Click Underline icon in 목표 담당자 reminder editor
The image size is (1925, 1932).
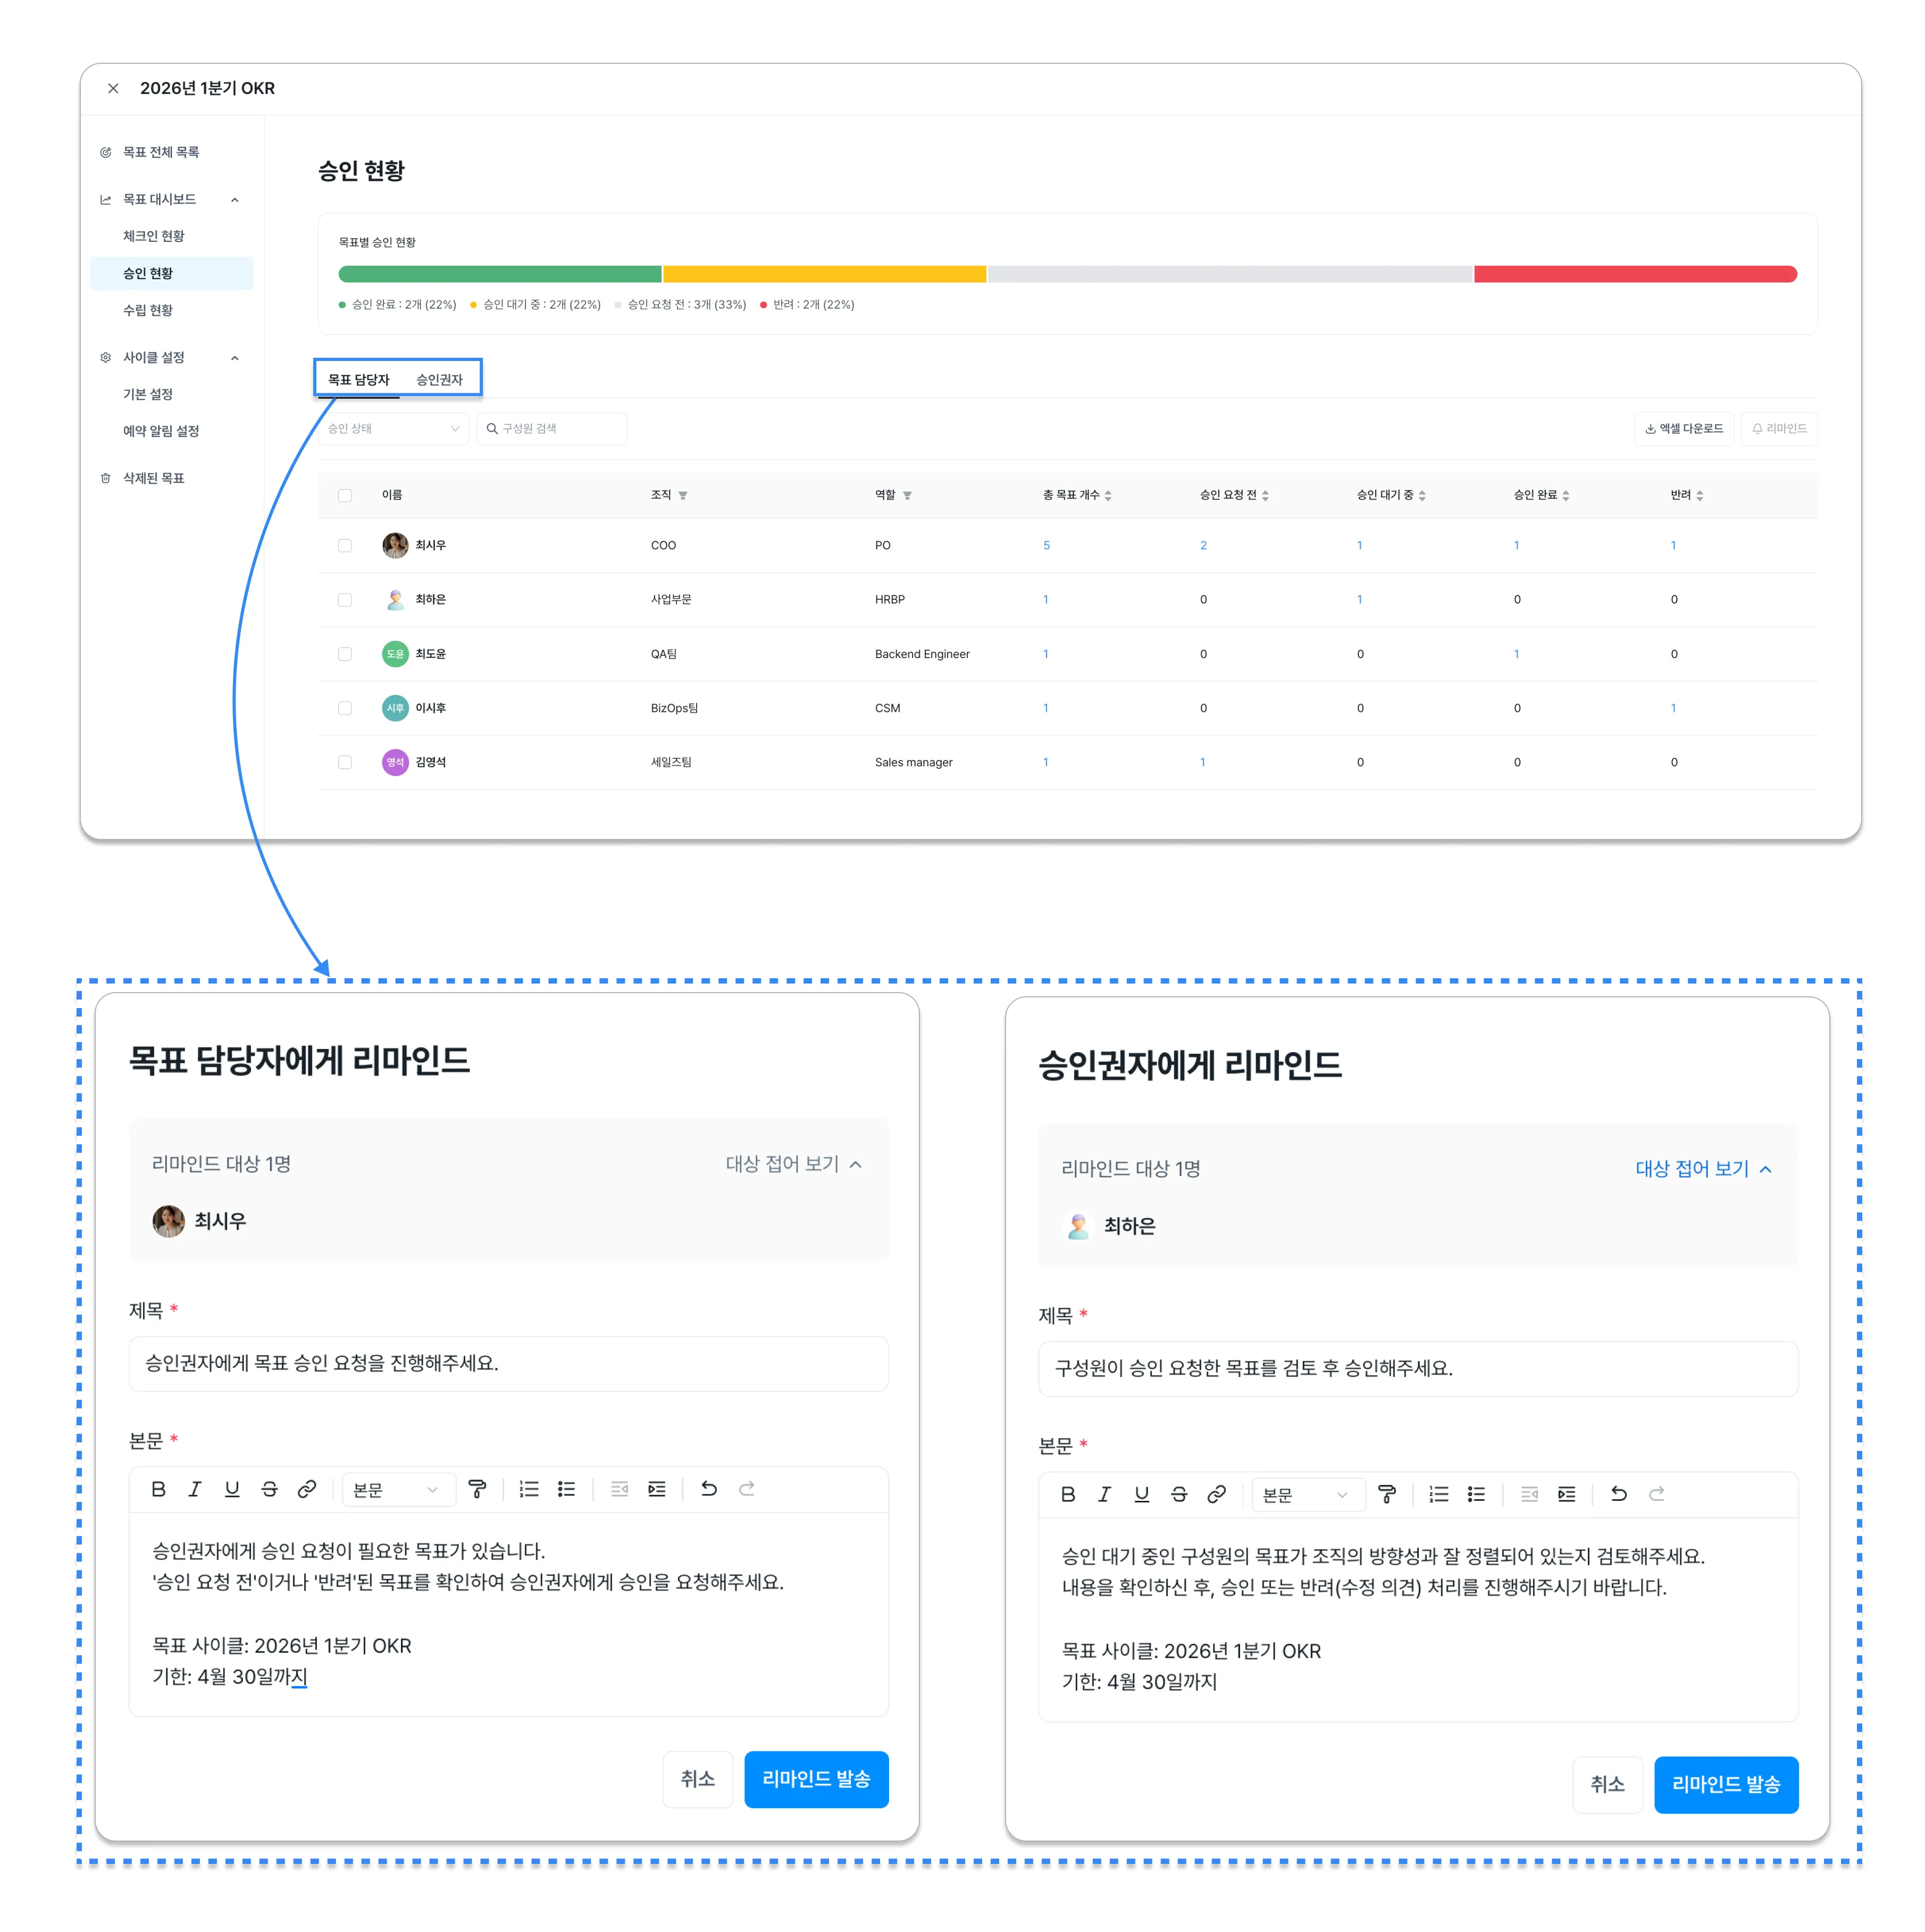pos(232,1489)
